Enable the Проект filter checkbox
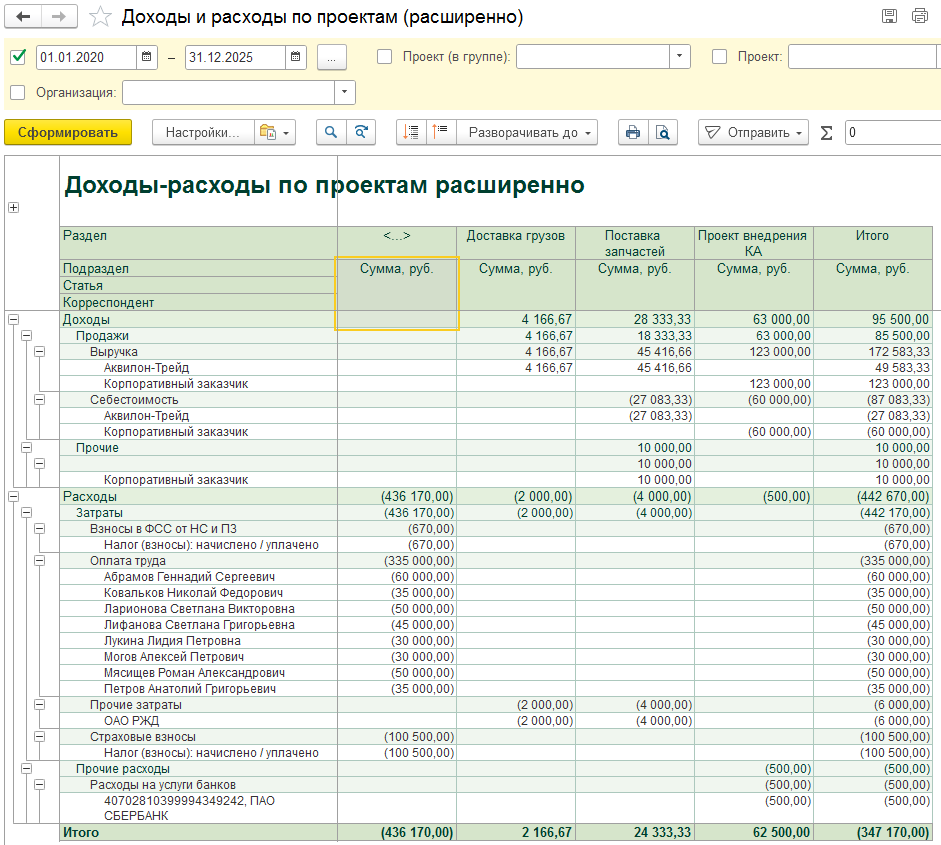The width and height of the screenshot is (941, 845). click(x=719, y=56)
